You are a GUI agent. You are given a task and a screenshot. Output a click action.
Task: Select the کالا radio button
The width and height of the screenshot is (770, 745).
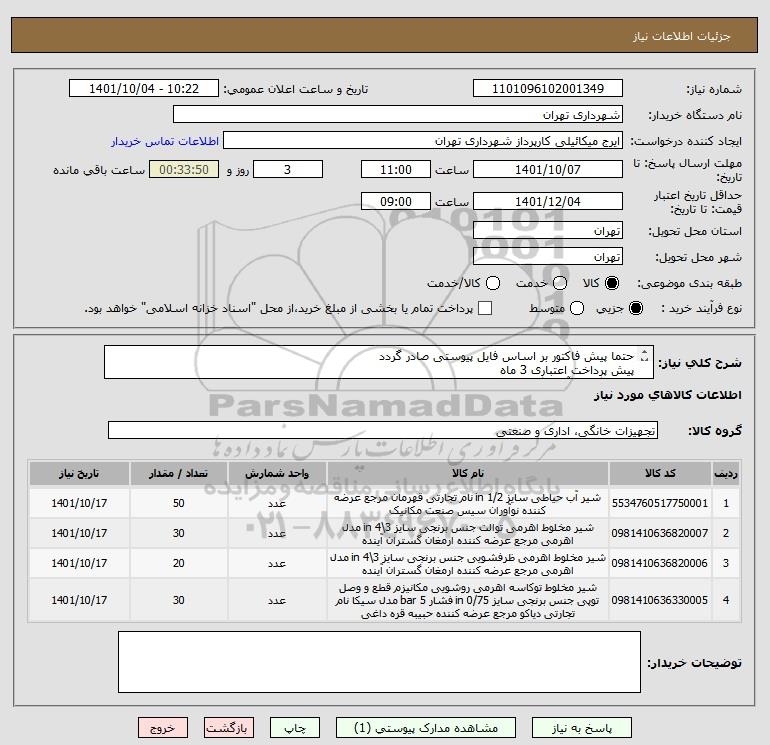(x=612, y=283)
